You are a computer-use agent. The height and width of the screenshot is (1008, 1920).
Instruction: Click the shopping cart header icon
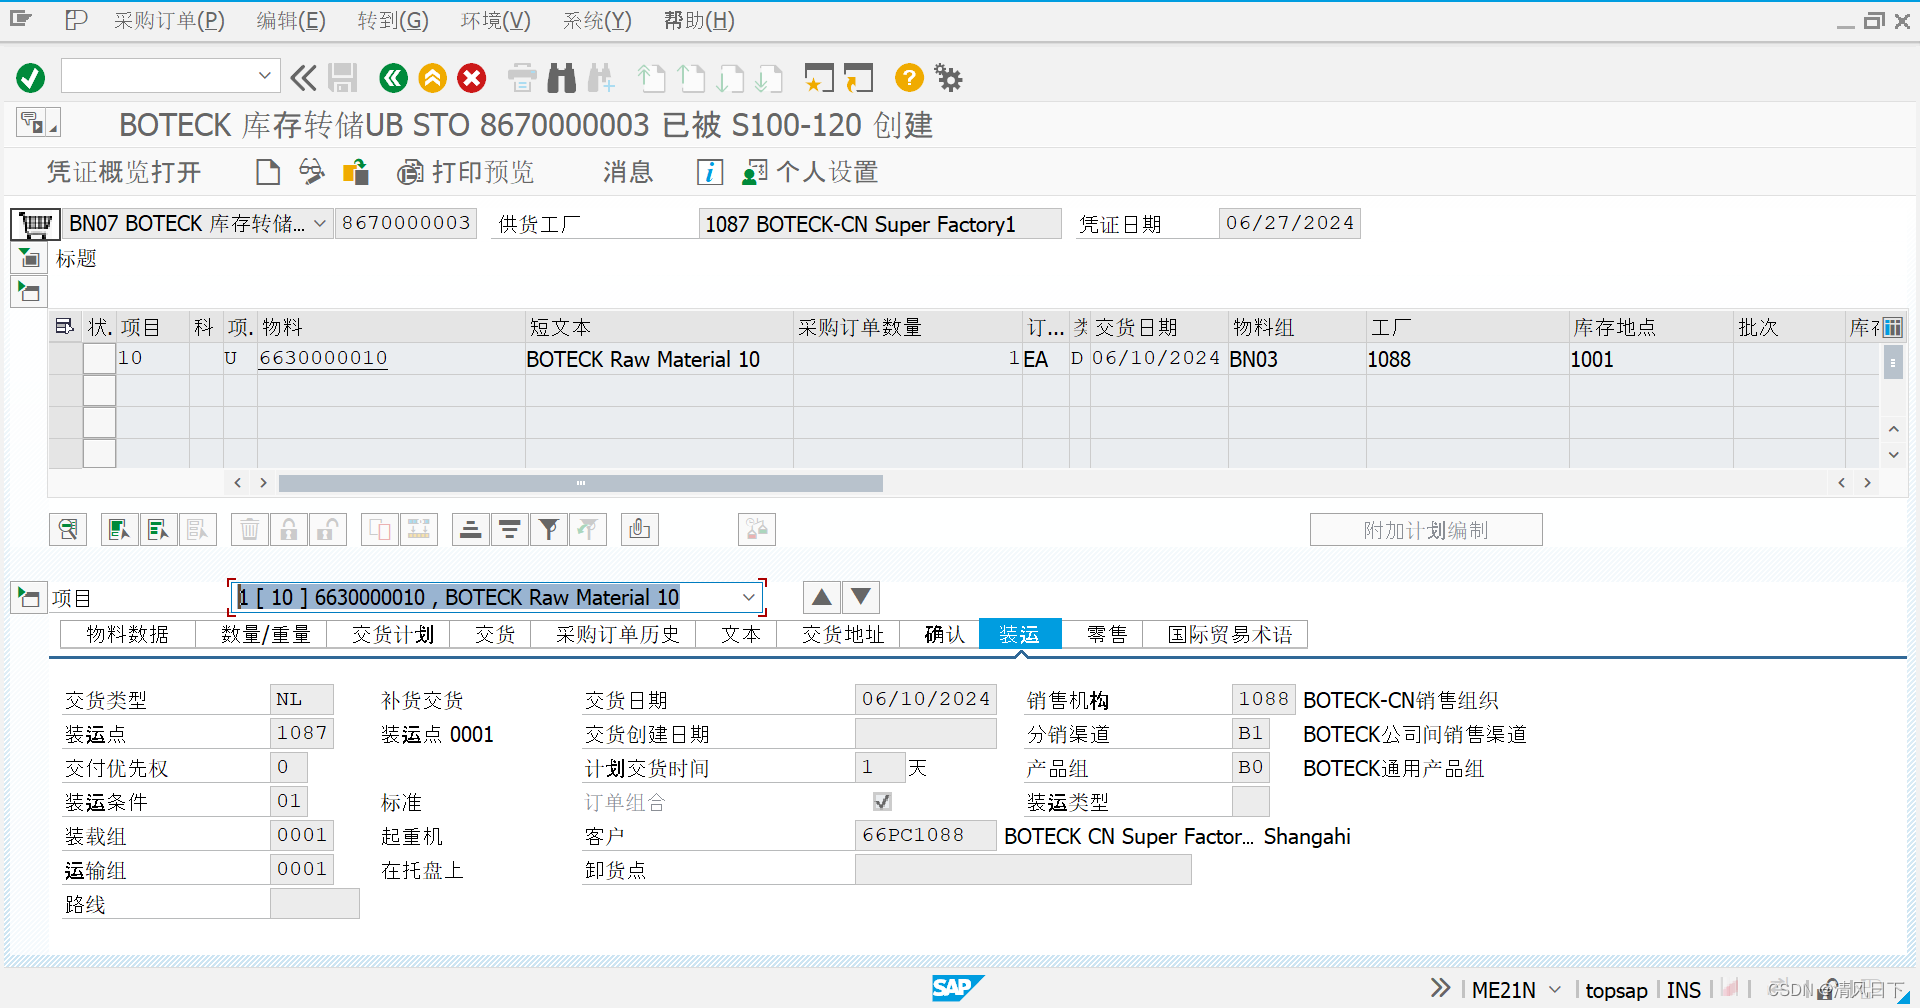pyautogui.click(x=35, y=223)
